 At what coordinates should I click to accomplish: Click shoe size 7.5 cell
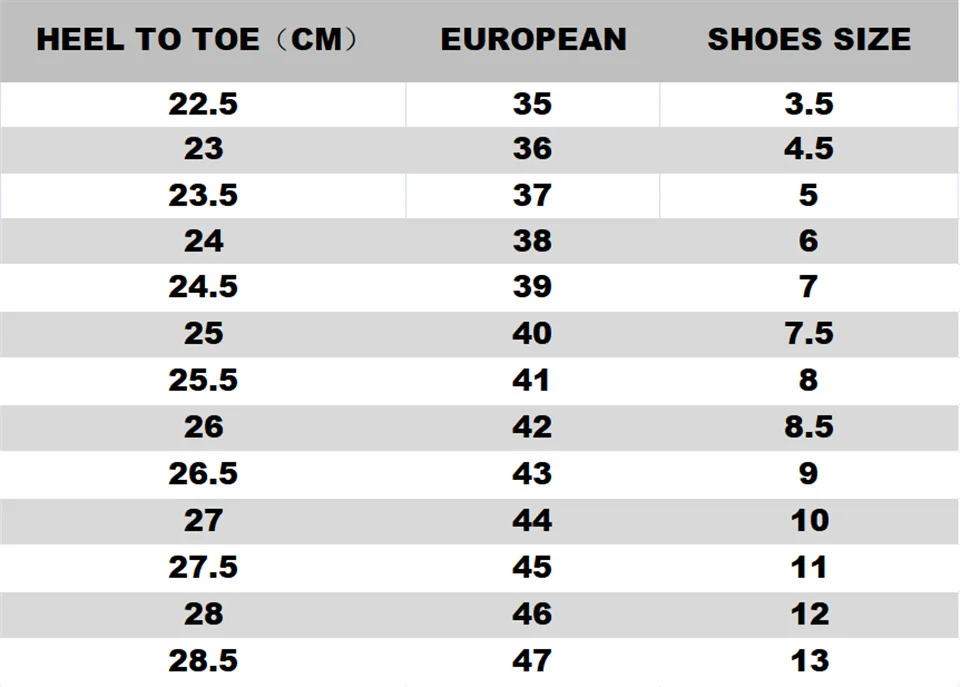point(809,334)
